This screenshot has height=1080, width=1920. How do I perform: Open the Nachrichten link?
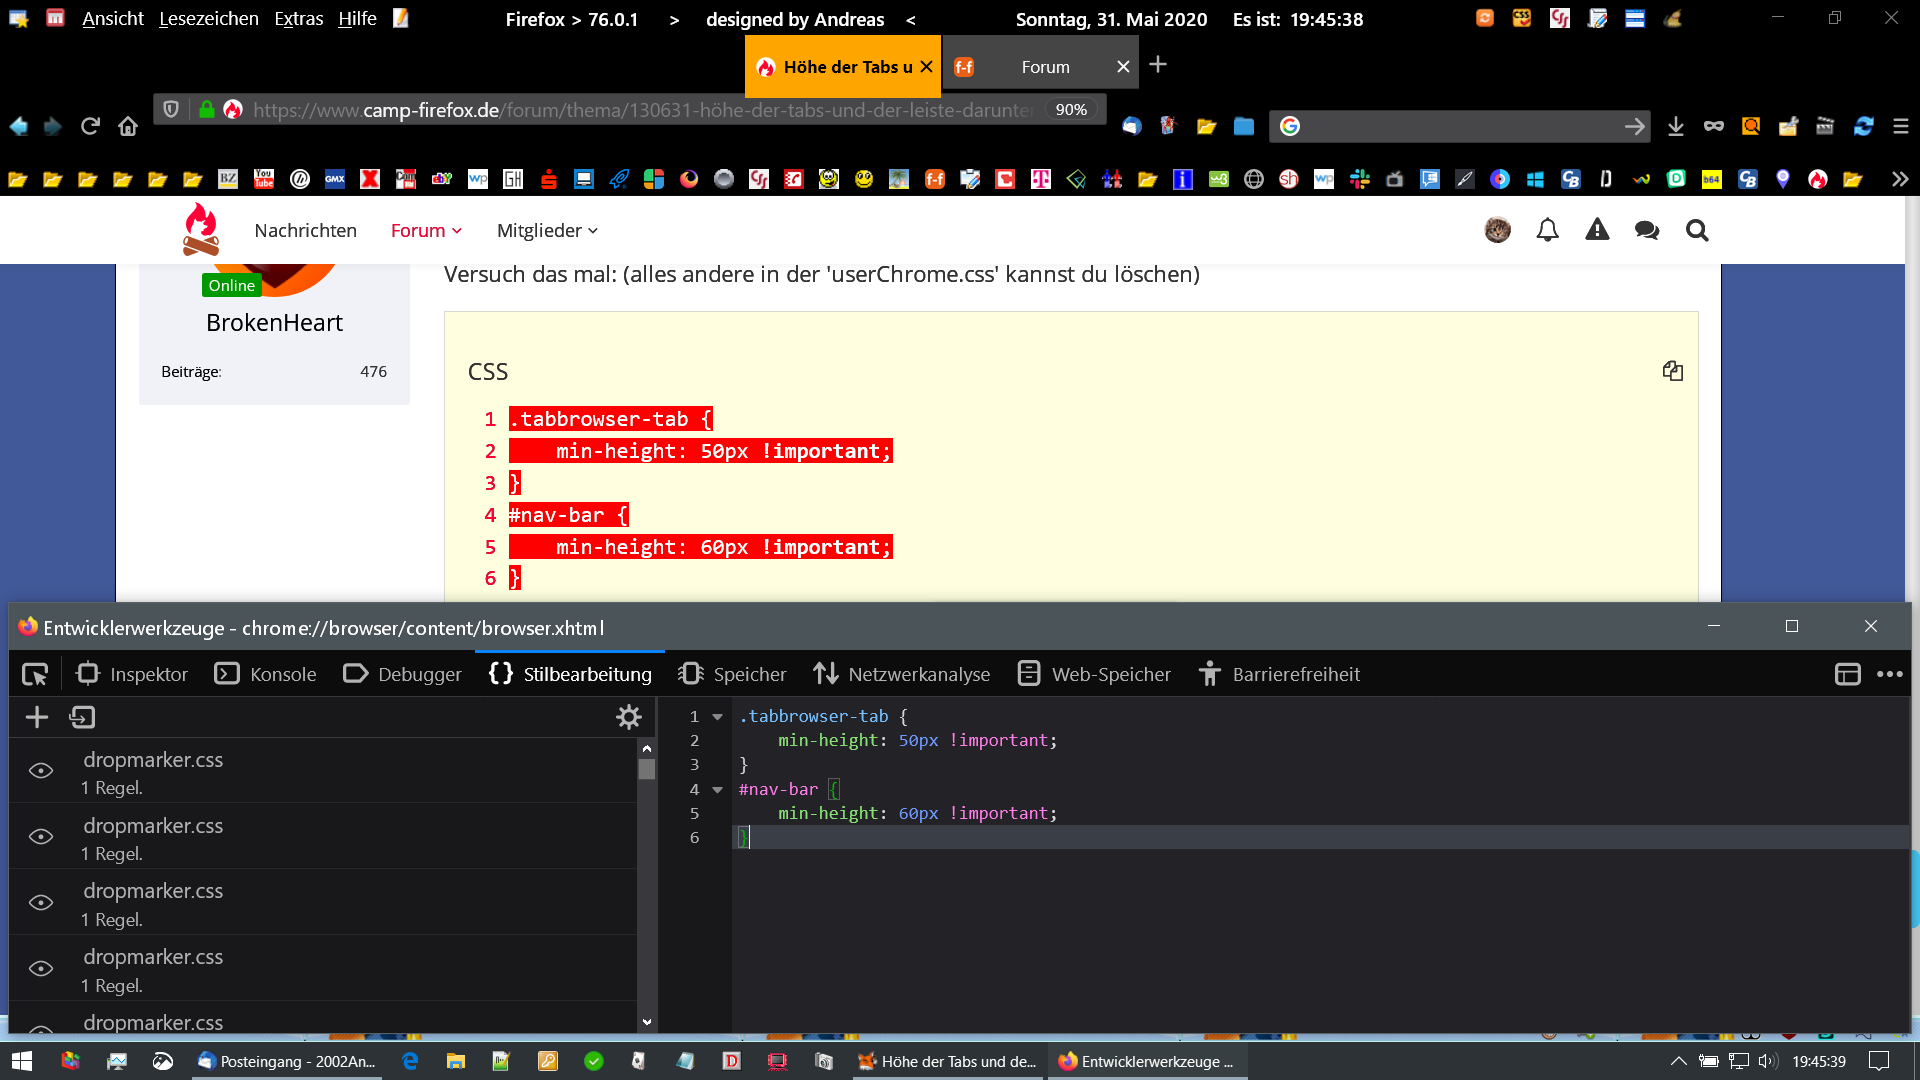(305, 231)
